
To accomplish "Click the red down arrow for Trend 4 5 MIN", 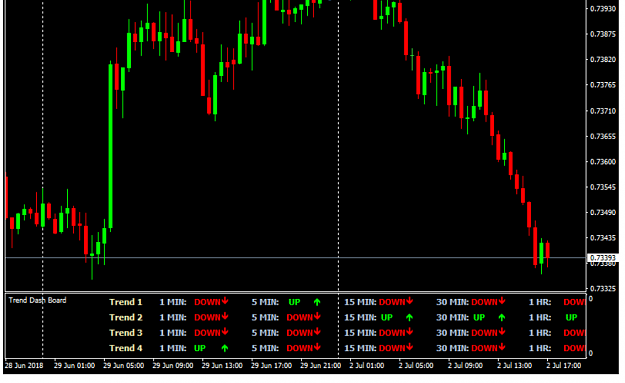I will pos(317,347).
